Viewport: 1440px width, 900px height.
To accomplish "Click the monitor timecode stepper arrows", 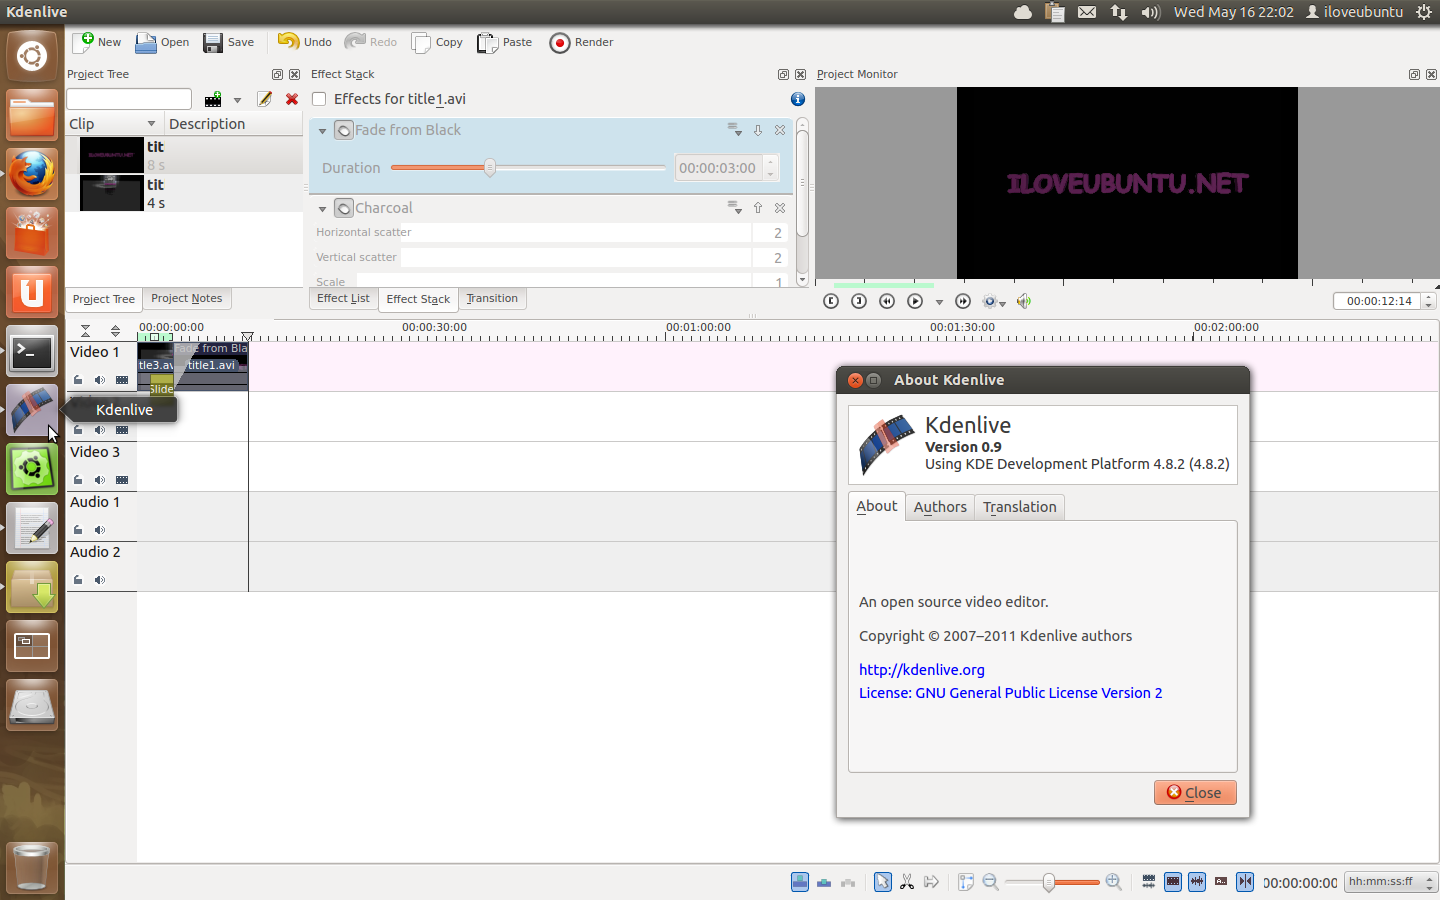I will [1428, 301].
